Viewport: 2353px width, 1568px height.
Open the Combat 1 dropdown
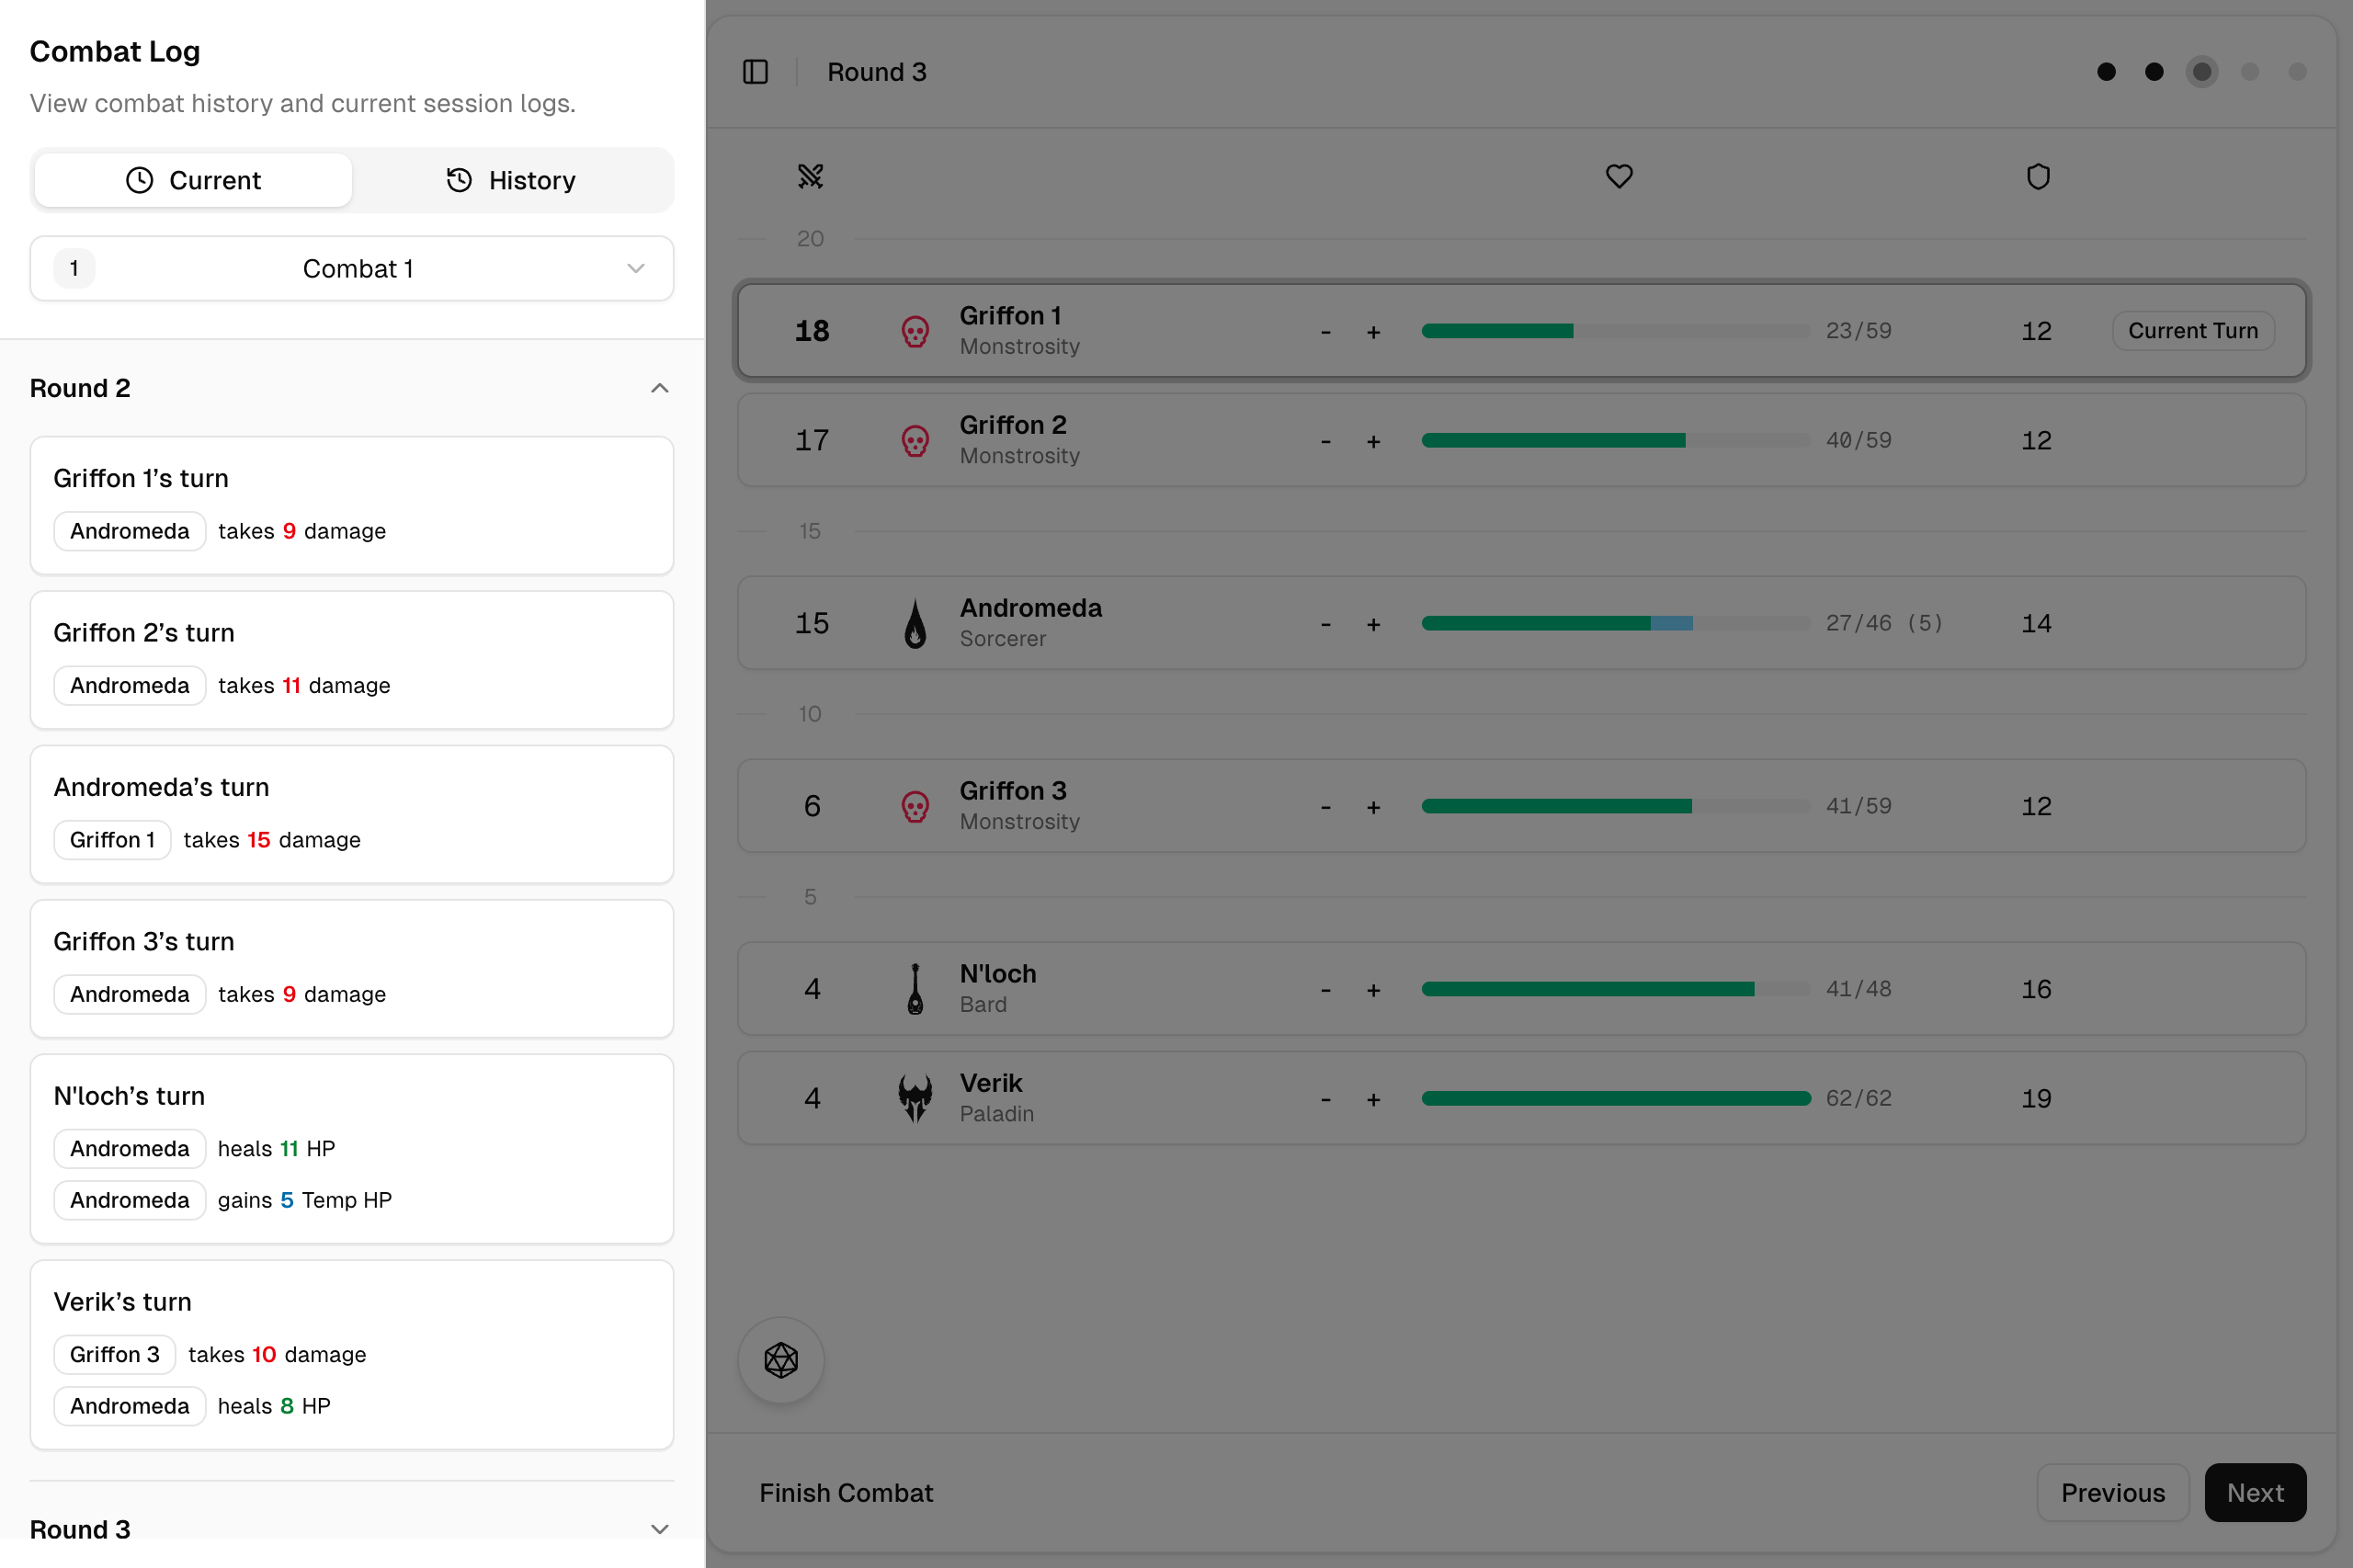[352, 268]
